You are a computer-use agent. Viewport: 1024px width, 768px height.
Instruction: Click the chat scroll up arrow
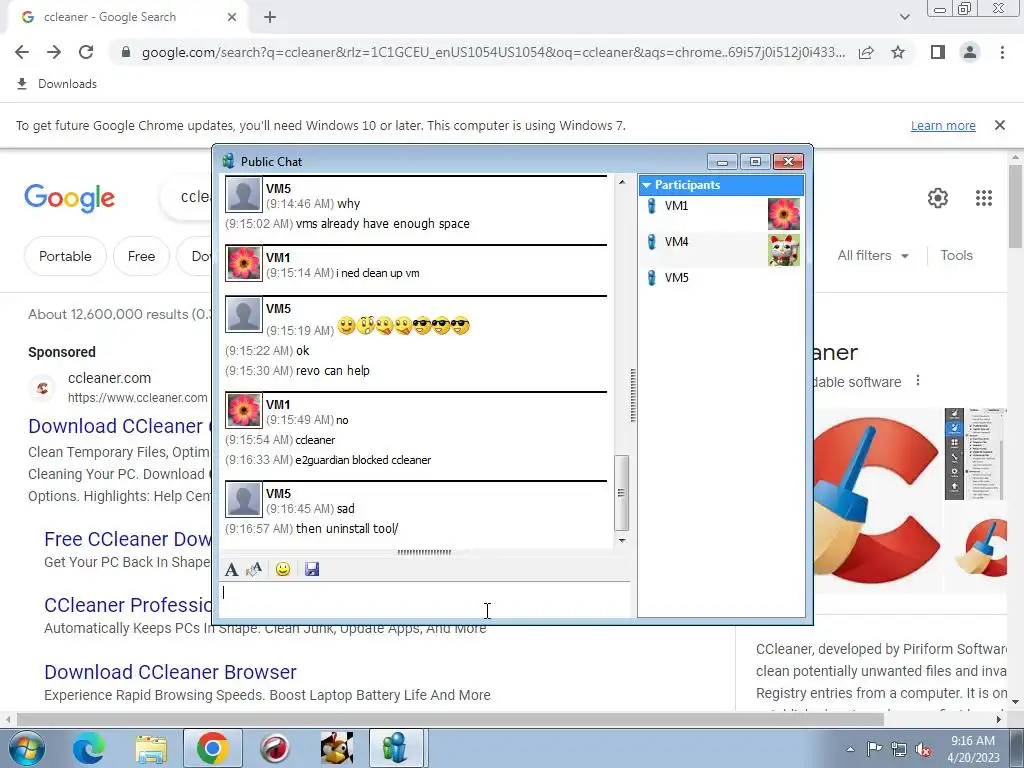(x=622, y=182)
